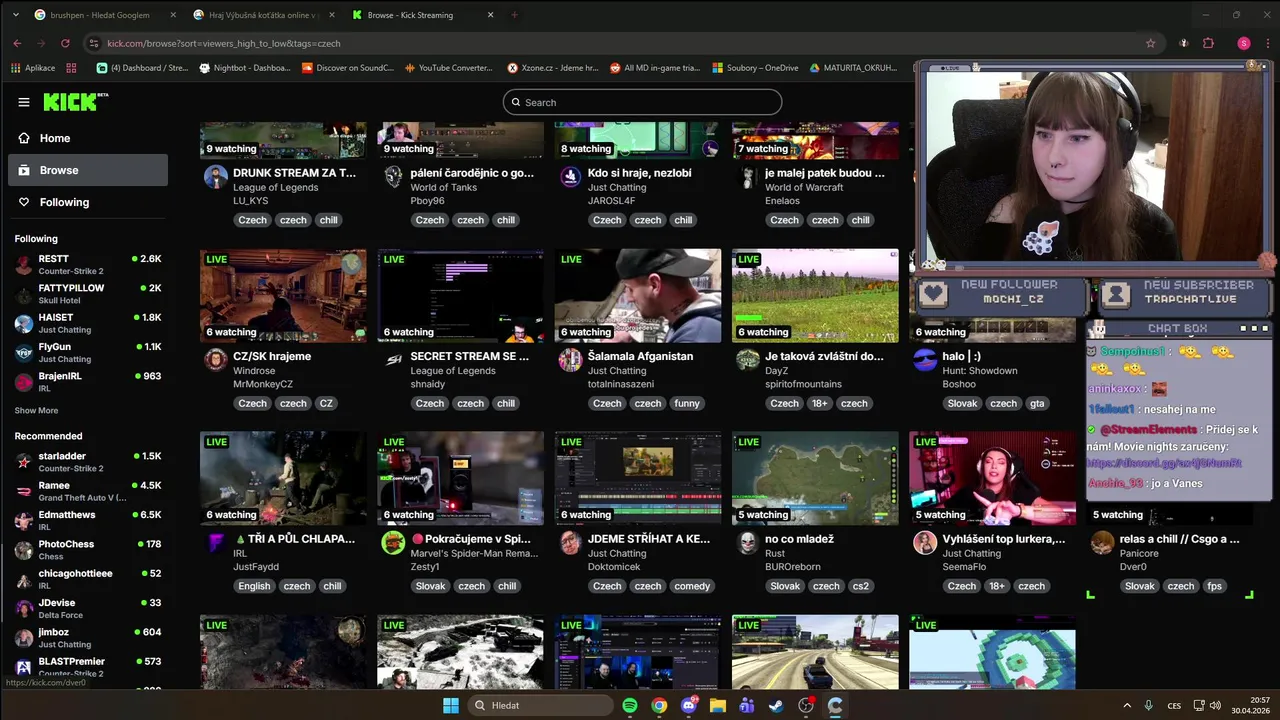The image size is (1280, 720).
Task: Click Zesty1 channel avatar
Action: pyautogui.click(x=393, y=543)
